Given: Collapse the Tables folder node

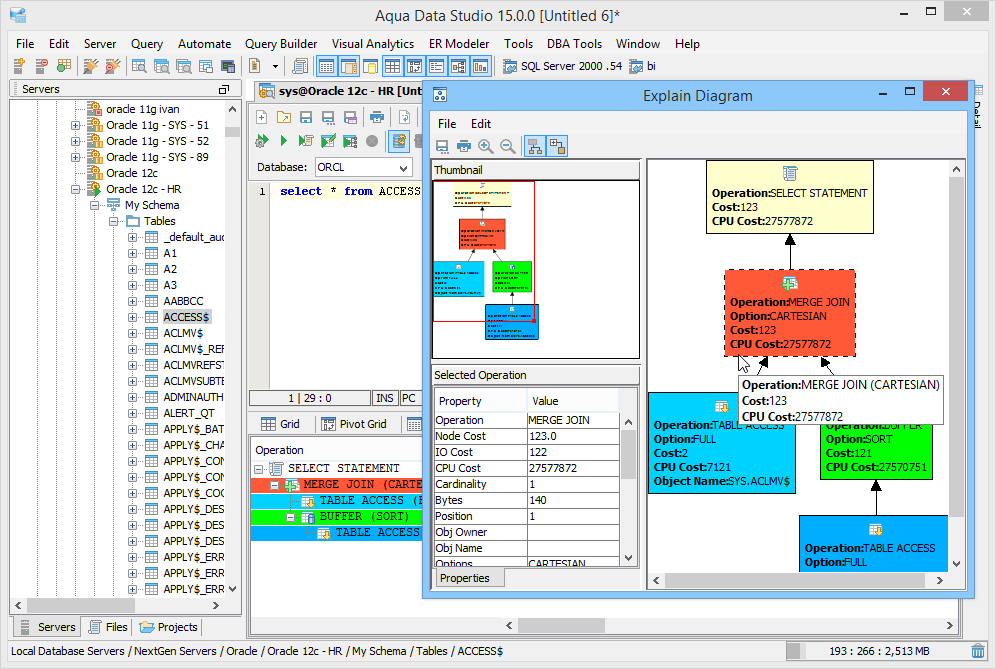Looking at the screenshot, I should [113, 221].
